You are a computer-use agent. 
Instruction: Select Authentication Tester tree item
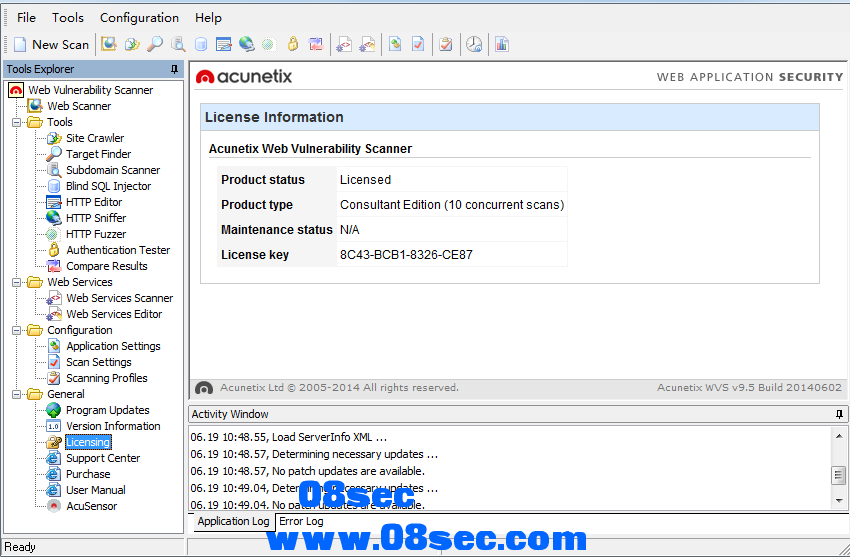(x=118, y=250)
